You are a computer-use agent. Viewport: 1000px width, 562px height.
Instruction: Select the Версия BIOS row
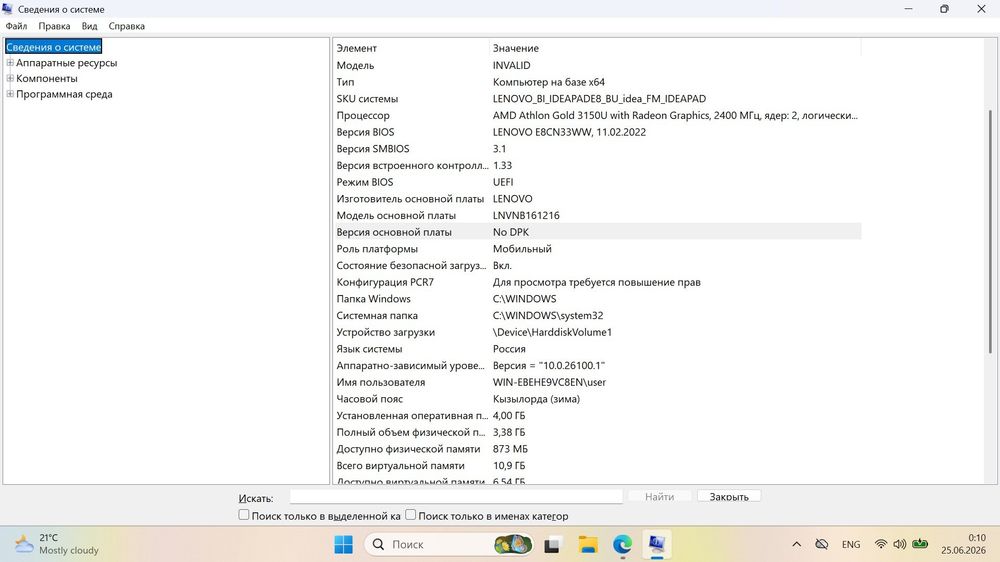pyautogui.click(x=598, y=131)
